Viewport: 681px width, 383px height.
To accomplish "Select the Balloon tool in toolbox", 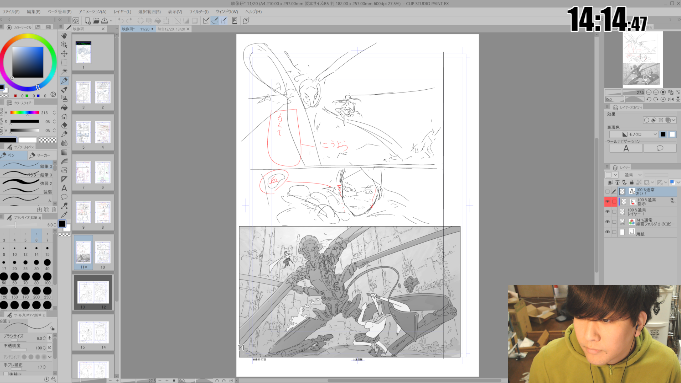I will 64,197.
